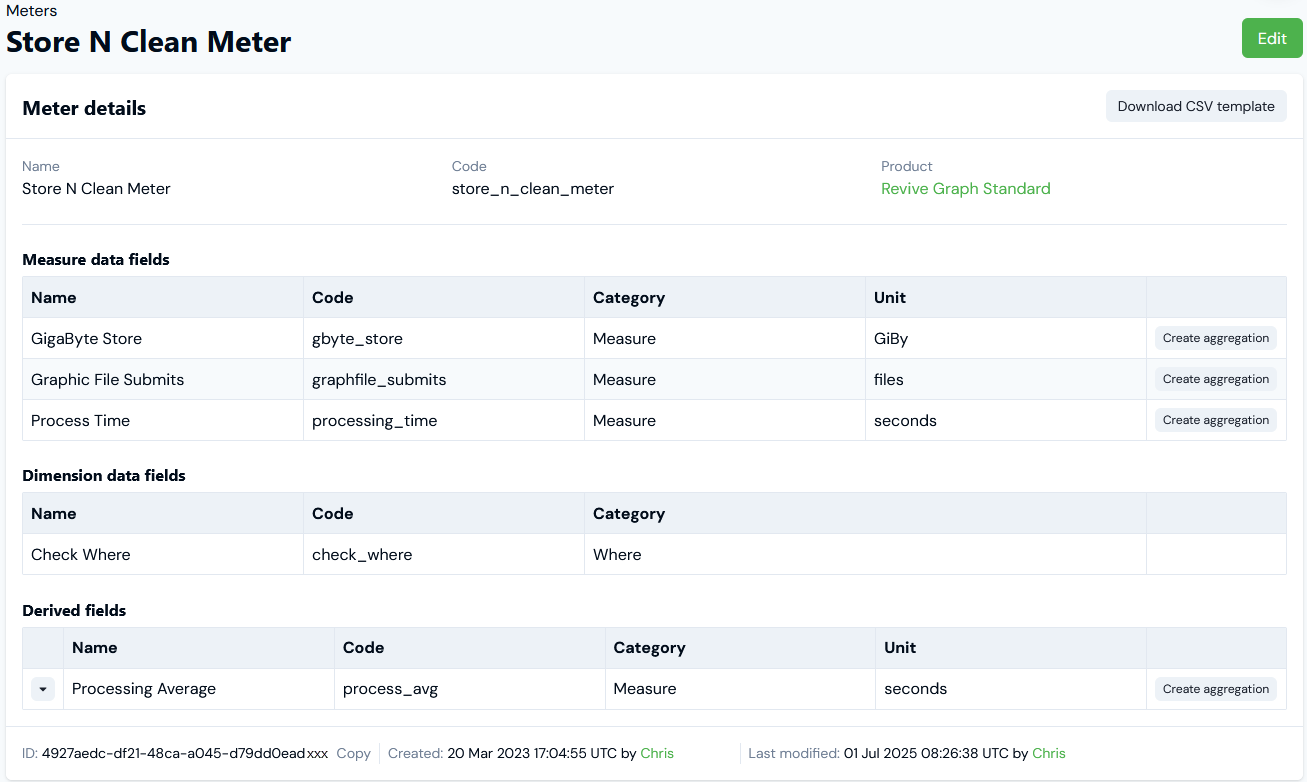Click the Meter details heading
The image size is (1307, 782).
click(84, 108)
